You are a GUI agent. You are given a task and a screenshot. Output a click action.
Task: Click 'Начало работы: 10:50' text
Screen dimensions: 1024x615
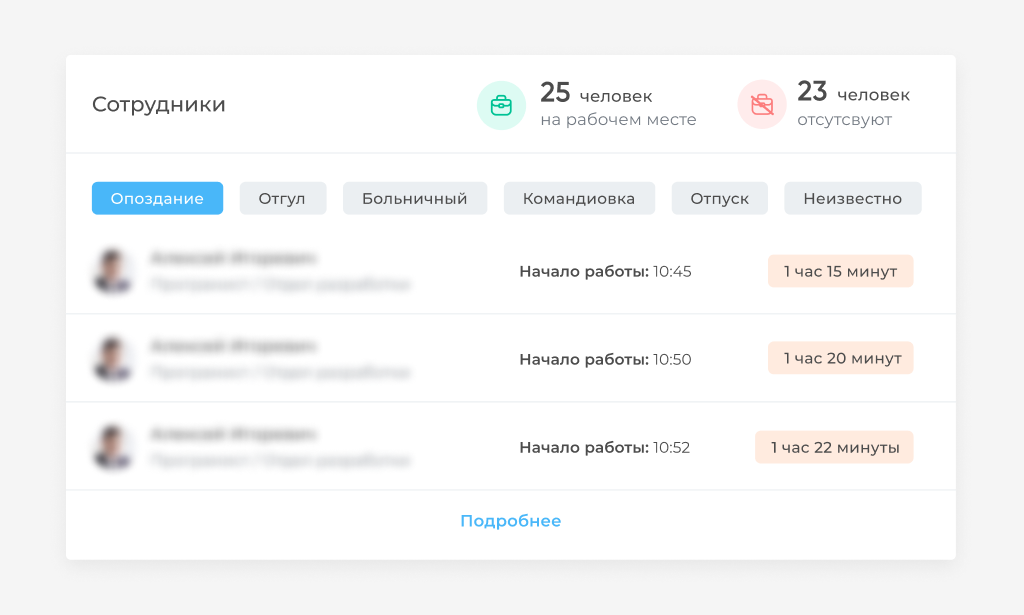click(605, 358)
